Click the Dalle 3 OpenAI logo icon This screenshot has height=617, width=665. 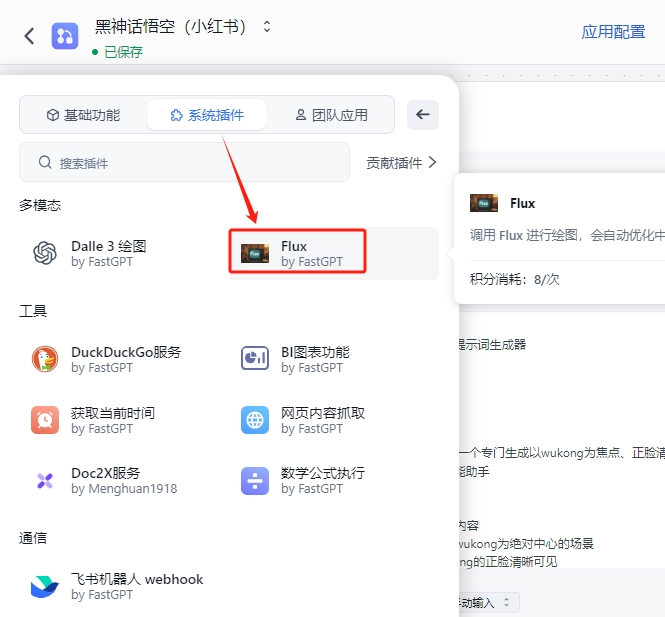[x=45, y=253]
